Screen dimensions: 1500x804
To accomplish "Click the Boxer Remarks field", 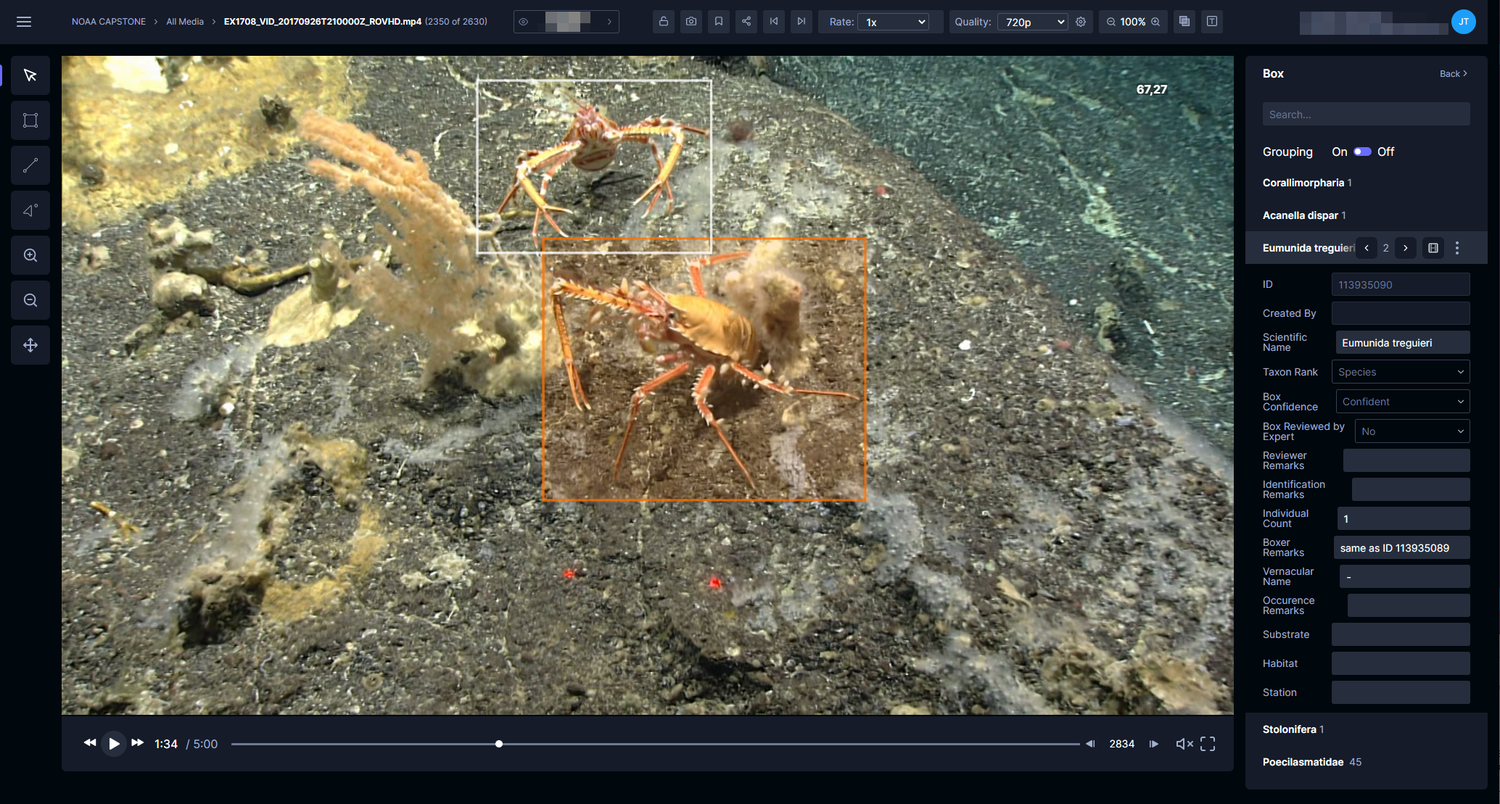I will point(1402,548).
